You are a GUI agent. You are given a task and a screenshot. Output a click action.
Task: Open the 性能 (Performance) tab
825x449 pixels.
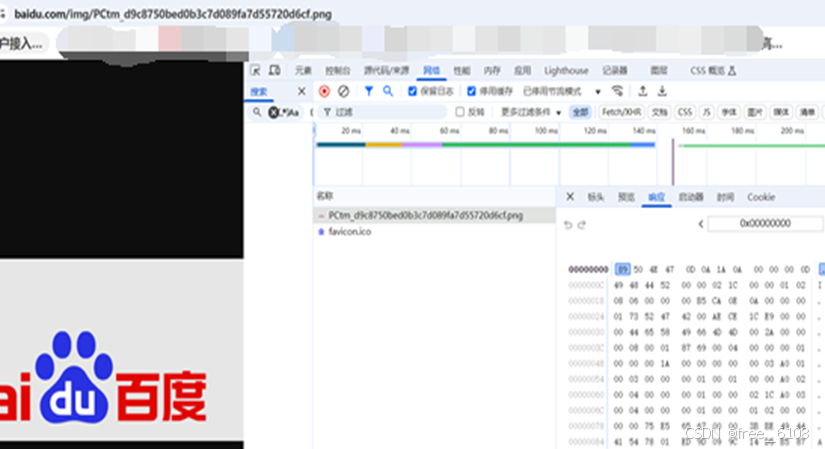point(462,71)
